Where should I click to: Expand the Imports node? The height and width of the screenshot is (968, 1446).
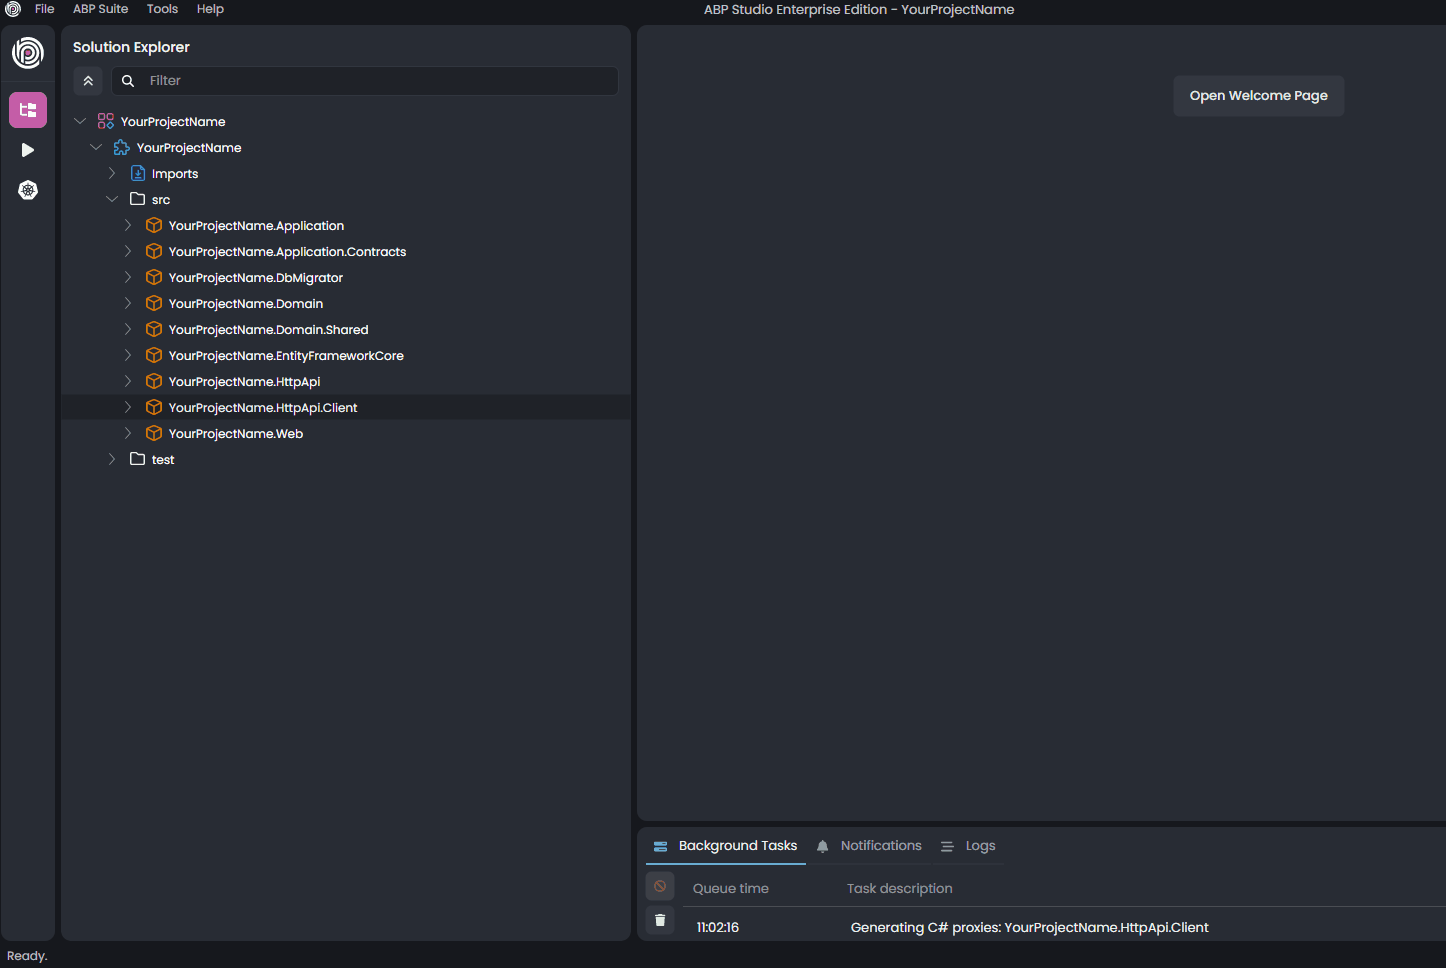click(x=112, y=173)
